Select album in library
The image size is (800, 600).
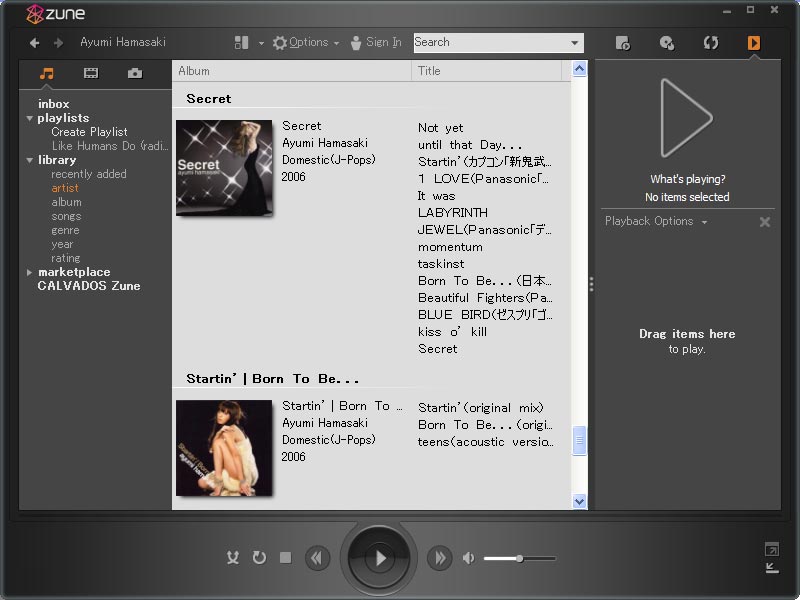pos(66,202)
